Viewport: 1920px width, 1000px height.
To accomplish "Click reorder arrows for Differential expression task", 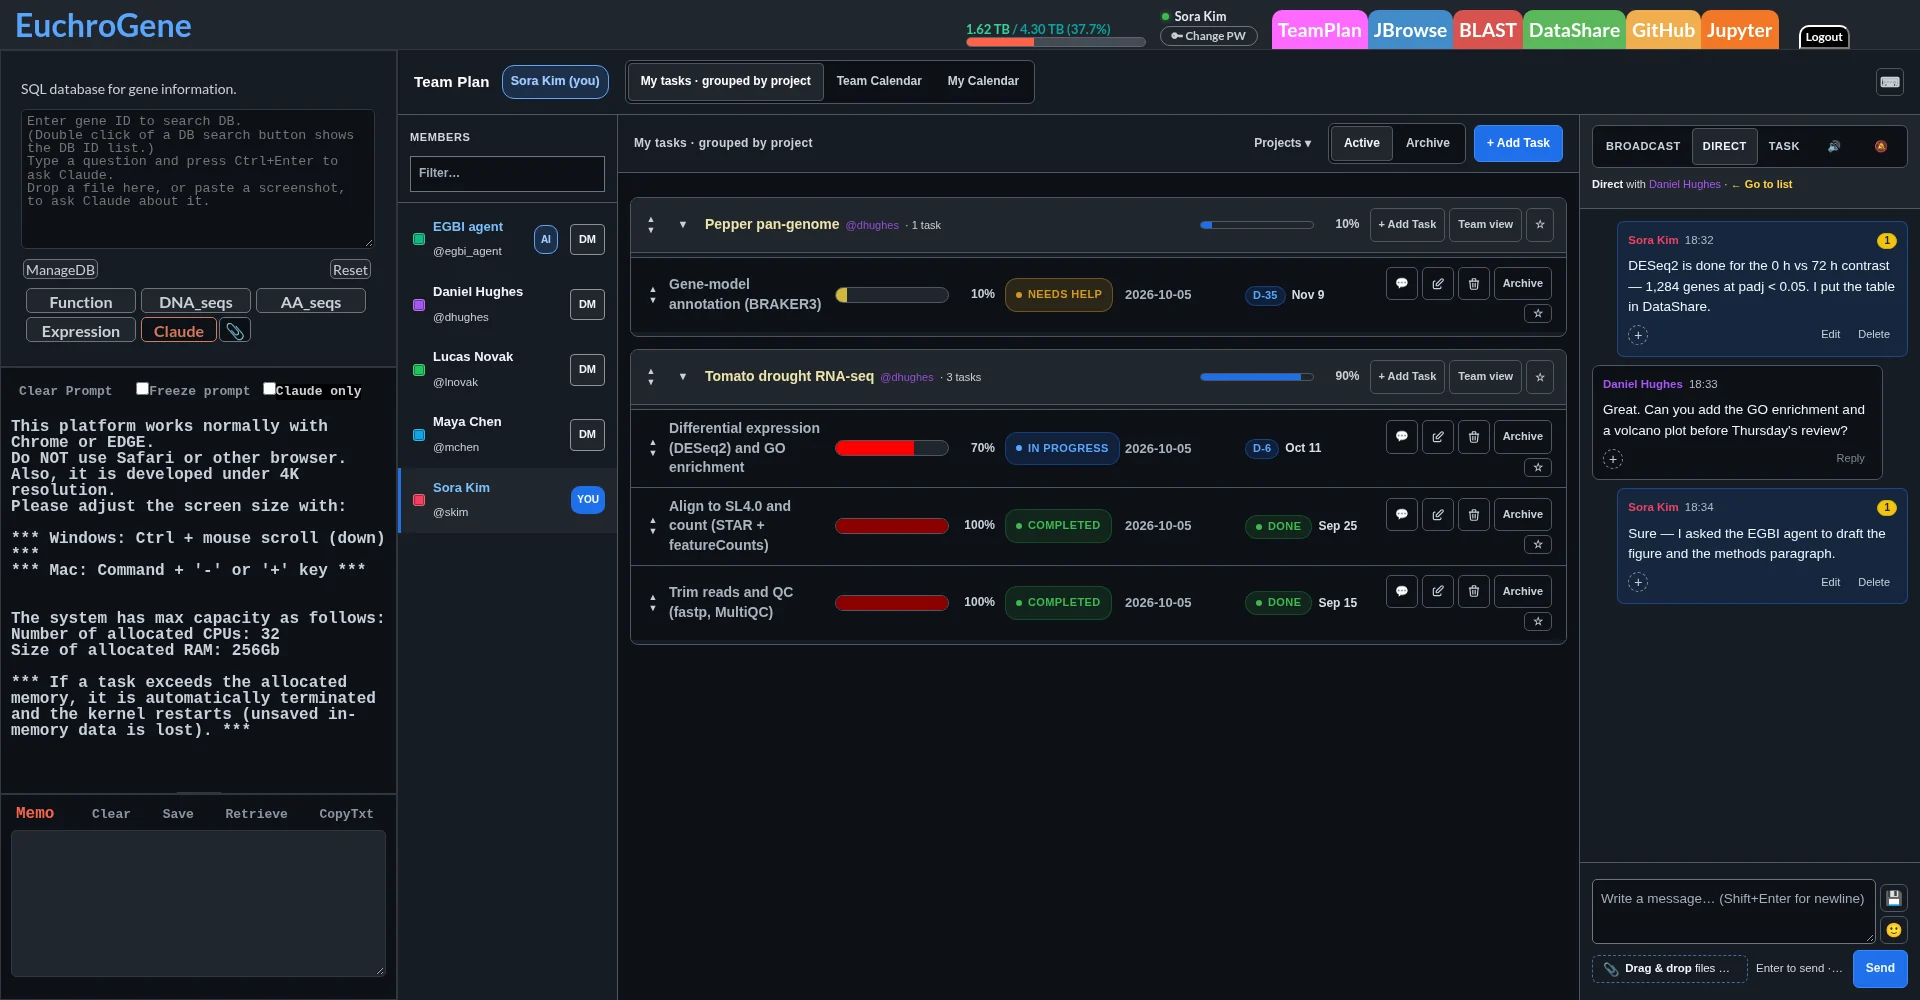I will (653, 448).
